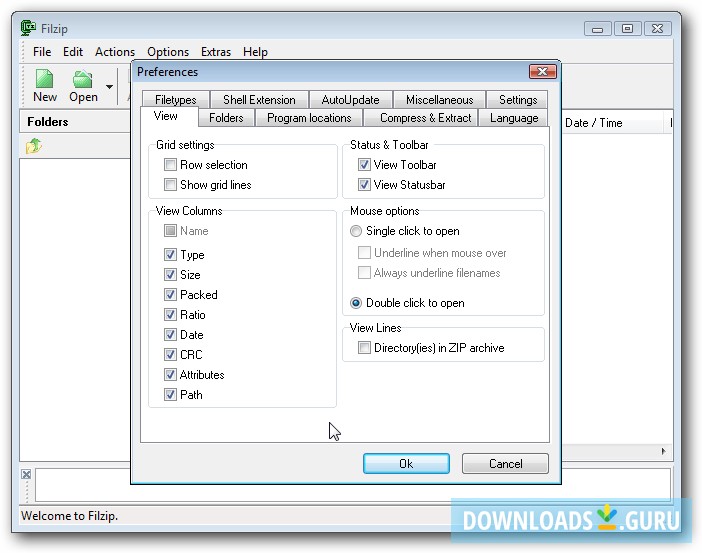Uncheck the Type column checkbox
This screenshot has height=553, width=702.
pos(170,255)
